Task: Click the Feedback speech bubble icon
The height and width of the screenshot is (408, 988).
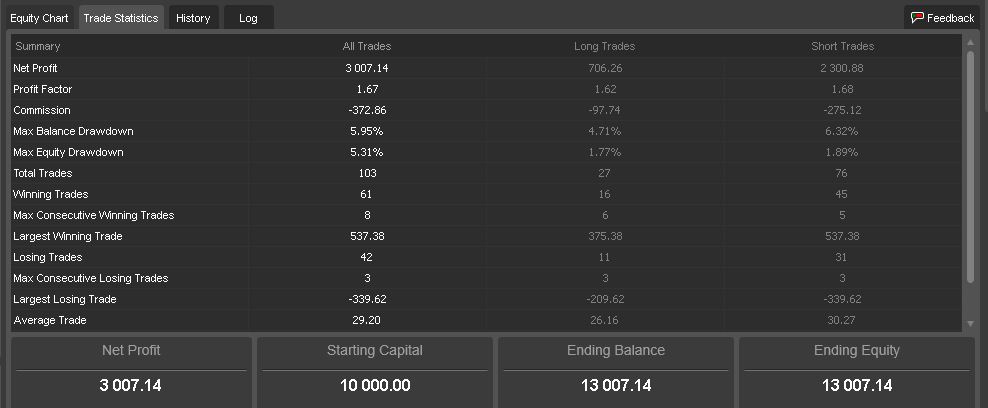Action: pos(917,18)
